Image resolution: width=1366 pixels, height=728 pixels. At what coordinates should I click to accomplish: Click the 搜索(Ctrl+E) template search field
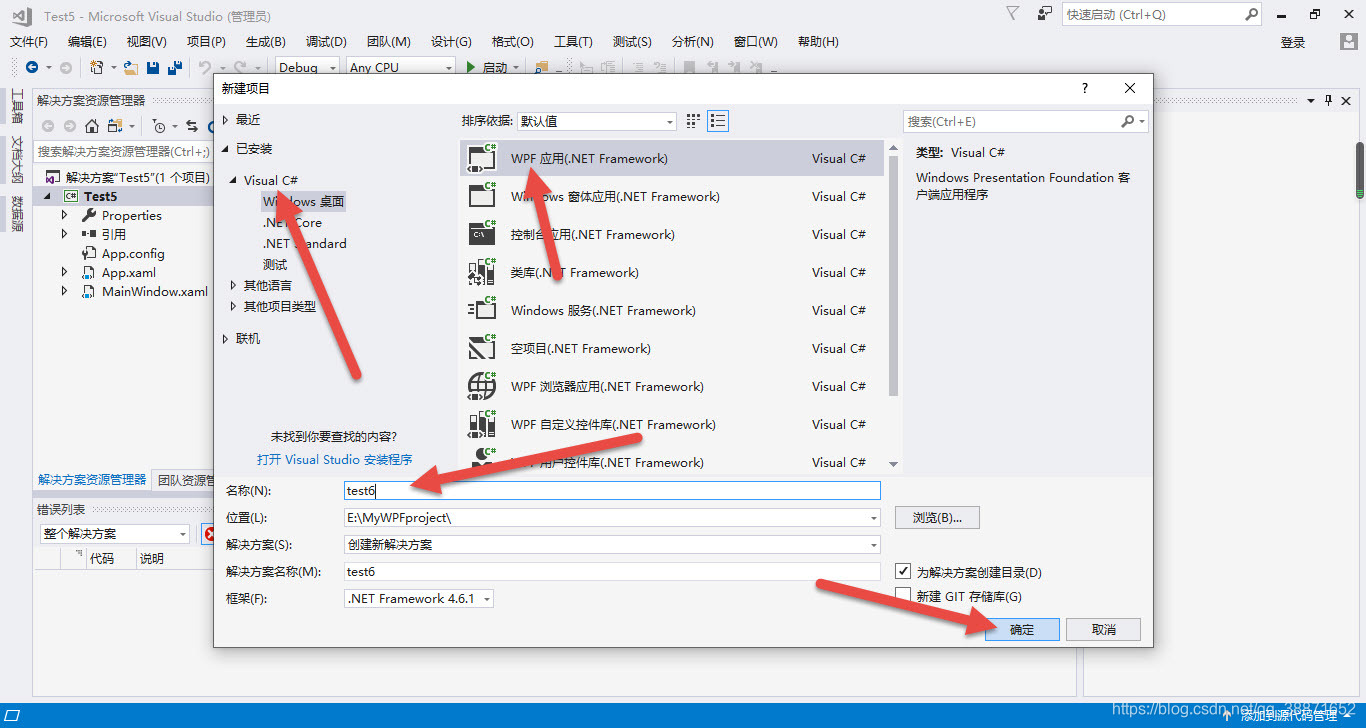[1012, 121]
